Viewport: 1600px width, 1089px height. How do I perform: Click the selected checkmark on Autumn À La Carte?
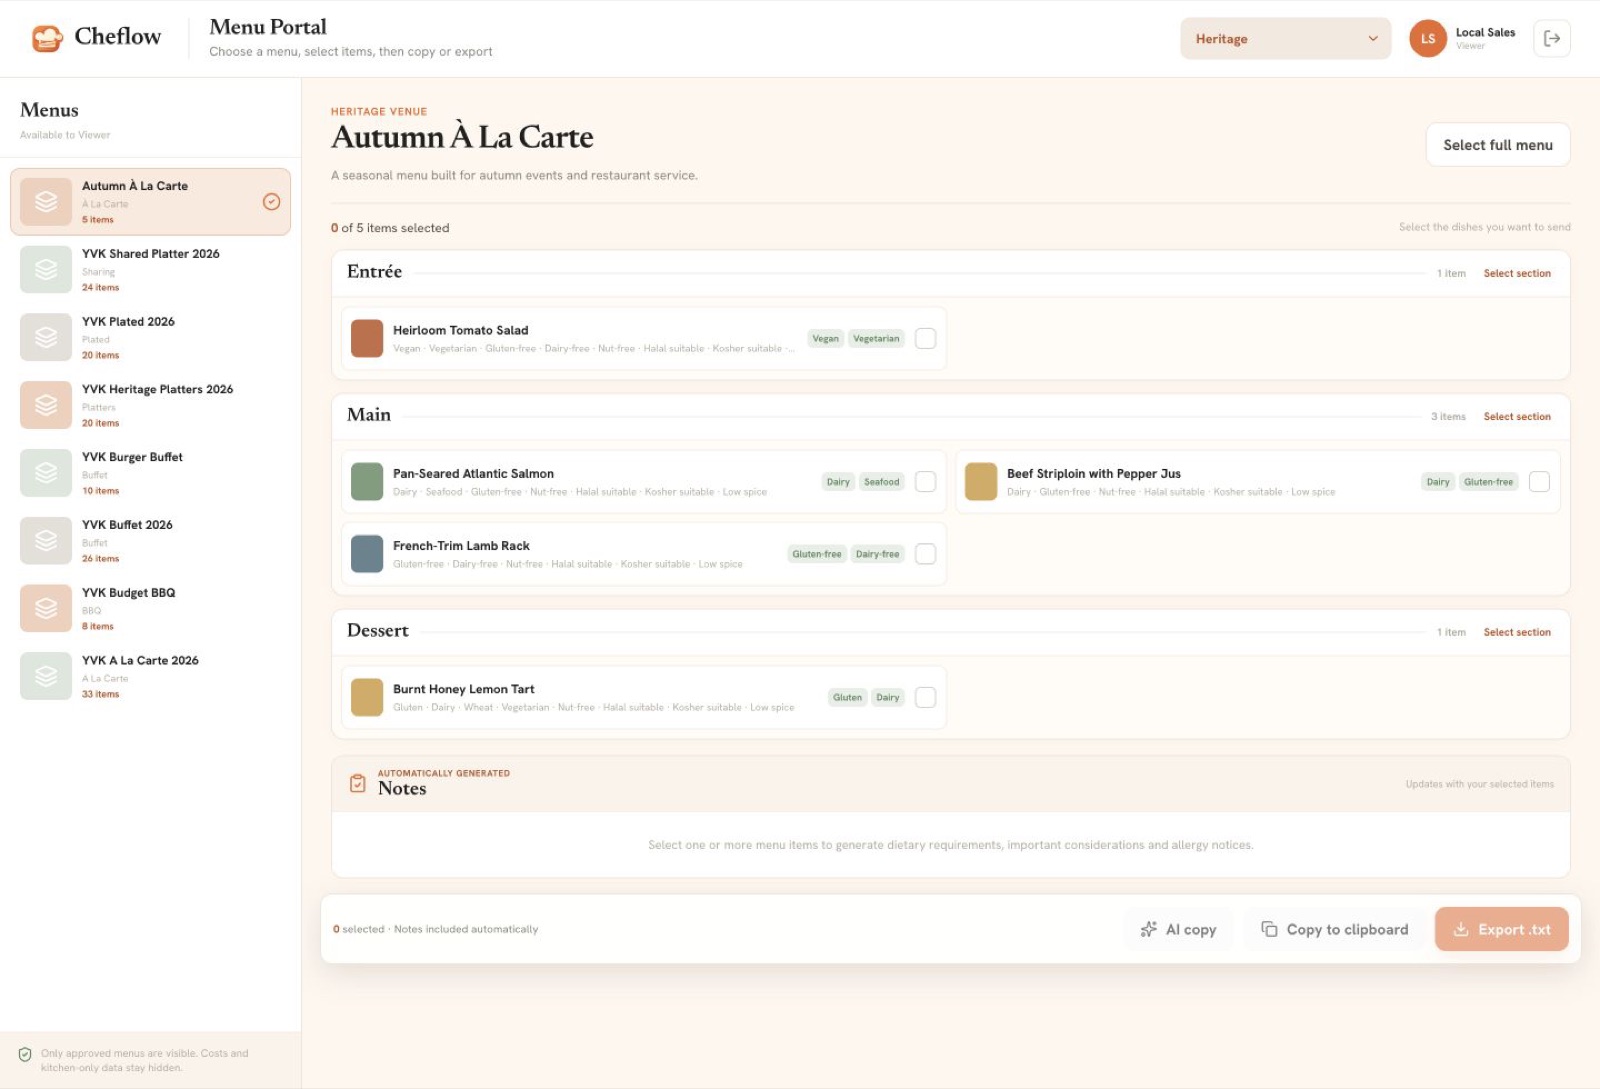[271, 202]
